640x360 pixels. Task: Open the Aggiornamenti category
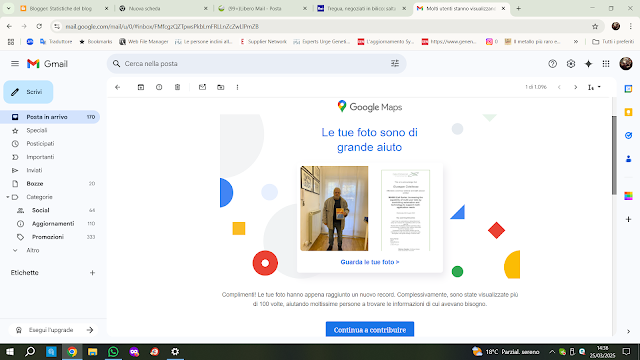pos(53,224)
